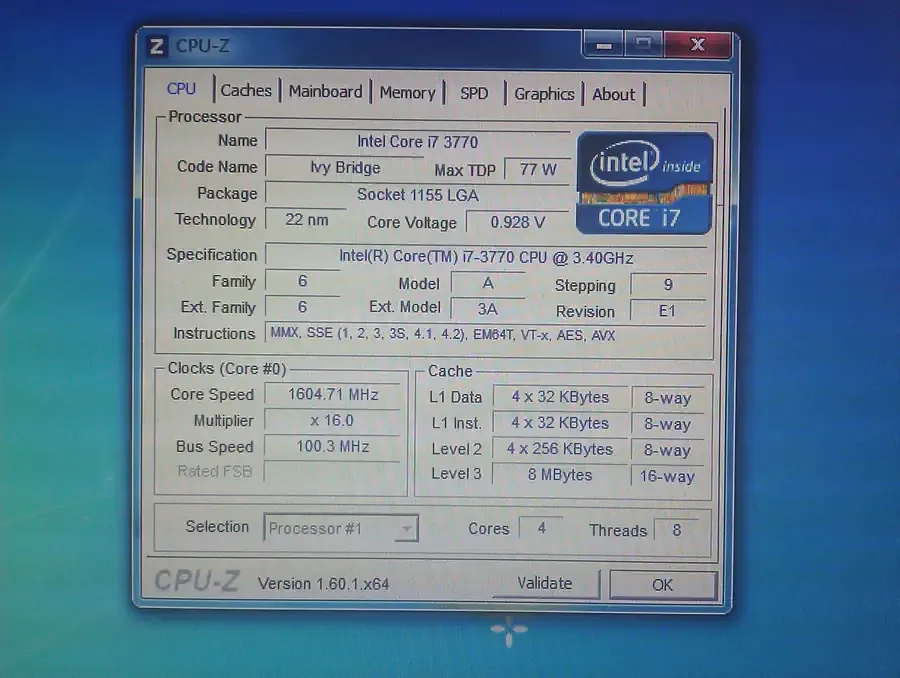Click the OK button

(662, 585)
